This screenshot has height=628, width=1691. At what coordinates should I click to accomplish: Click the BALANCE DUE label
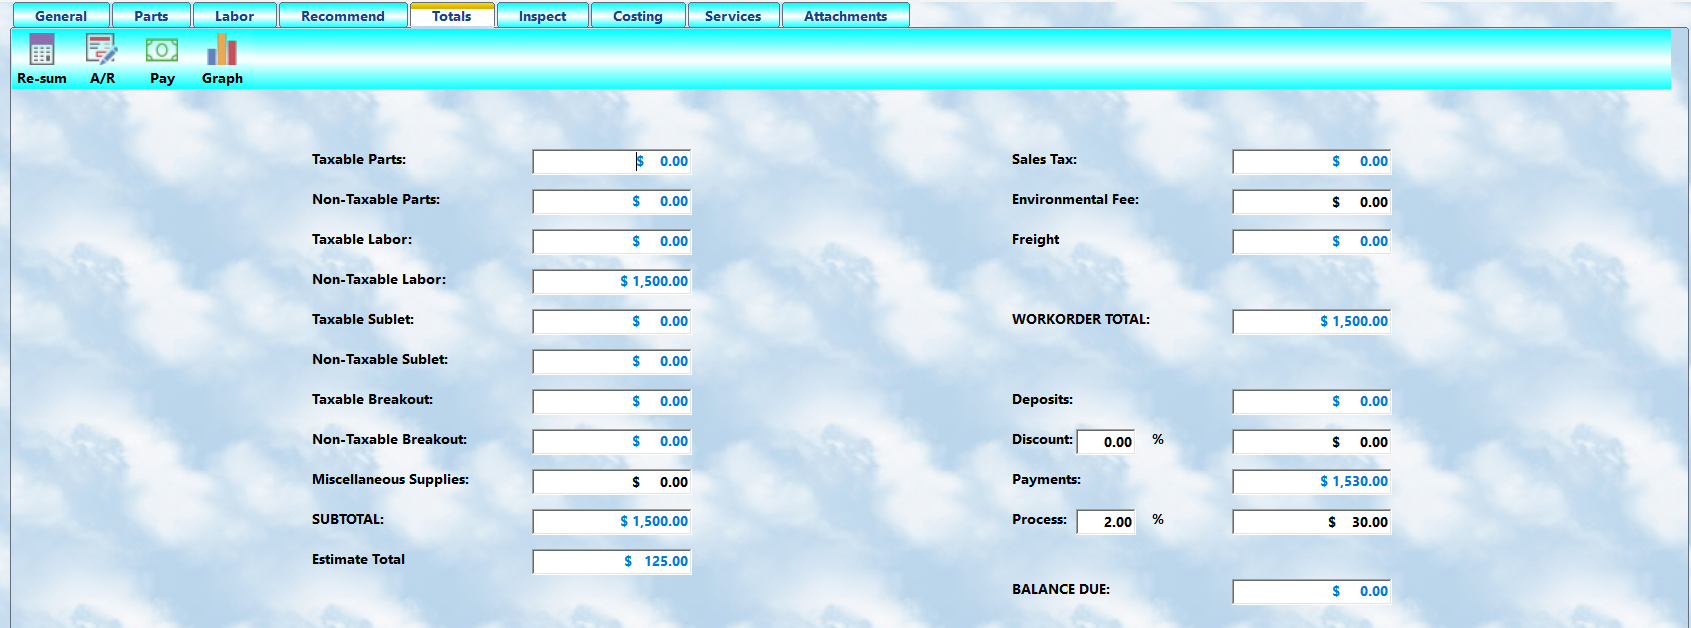pyautogui.click(x=1061, y=589)
